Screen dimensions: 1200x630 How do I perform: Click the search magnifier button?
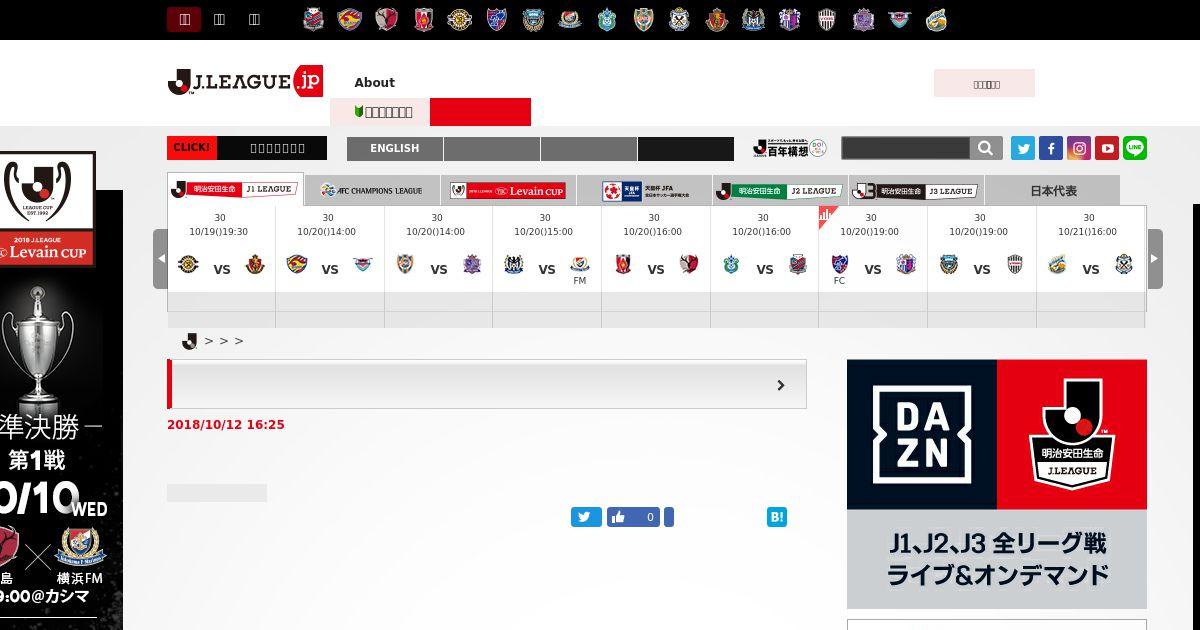point(985,148)
